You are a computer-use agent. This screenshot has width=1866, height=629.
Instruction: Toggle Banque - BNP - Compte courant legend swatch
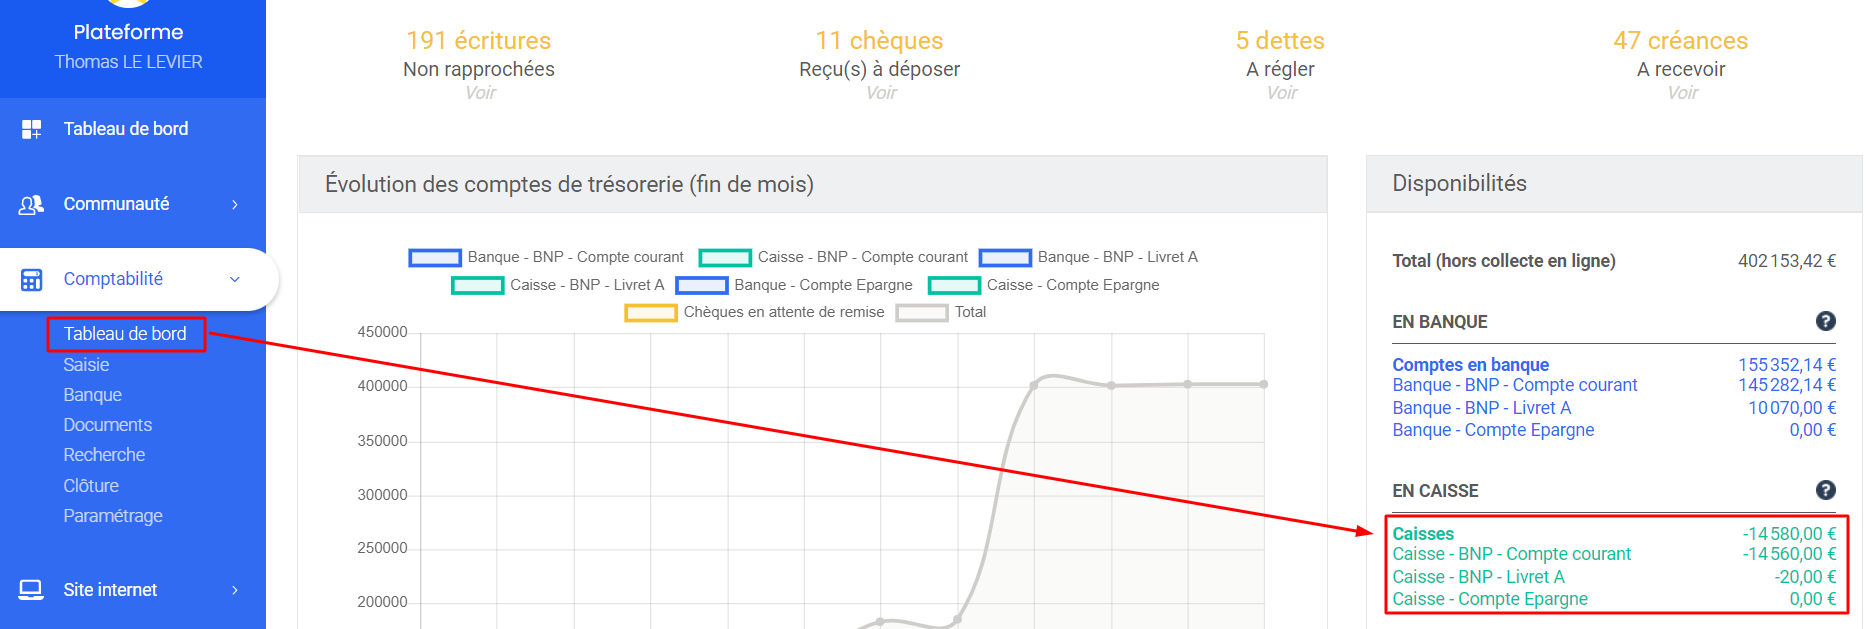click(x=435, y=258)
